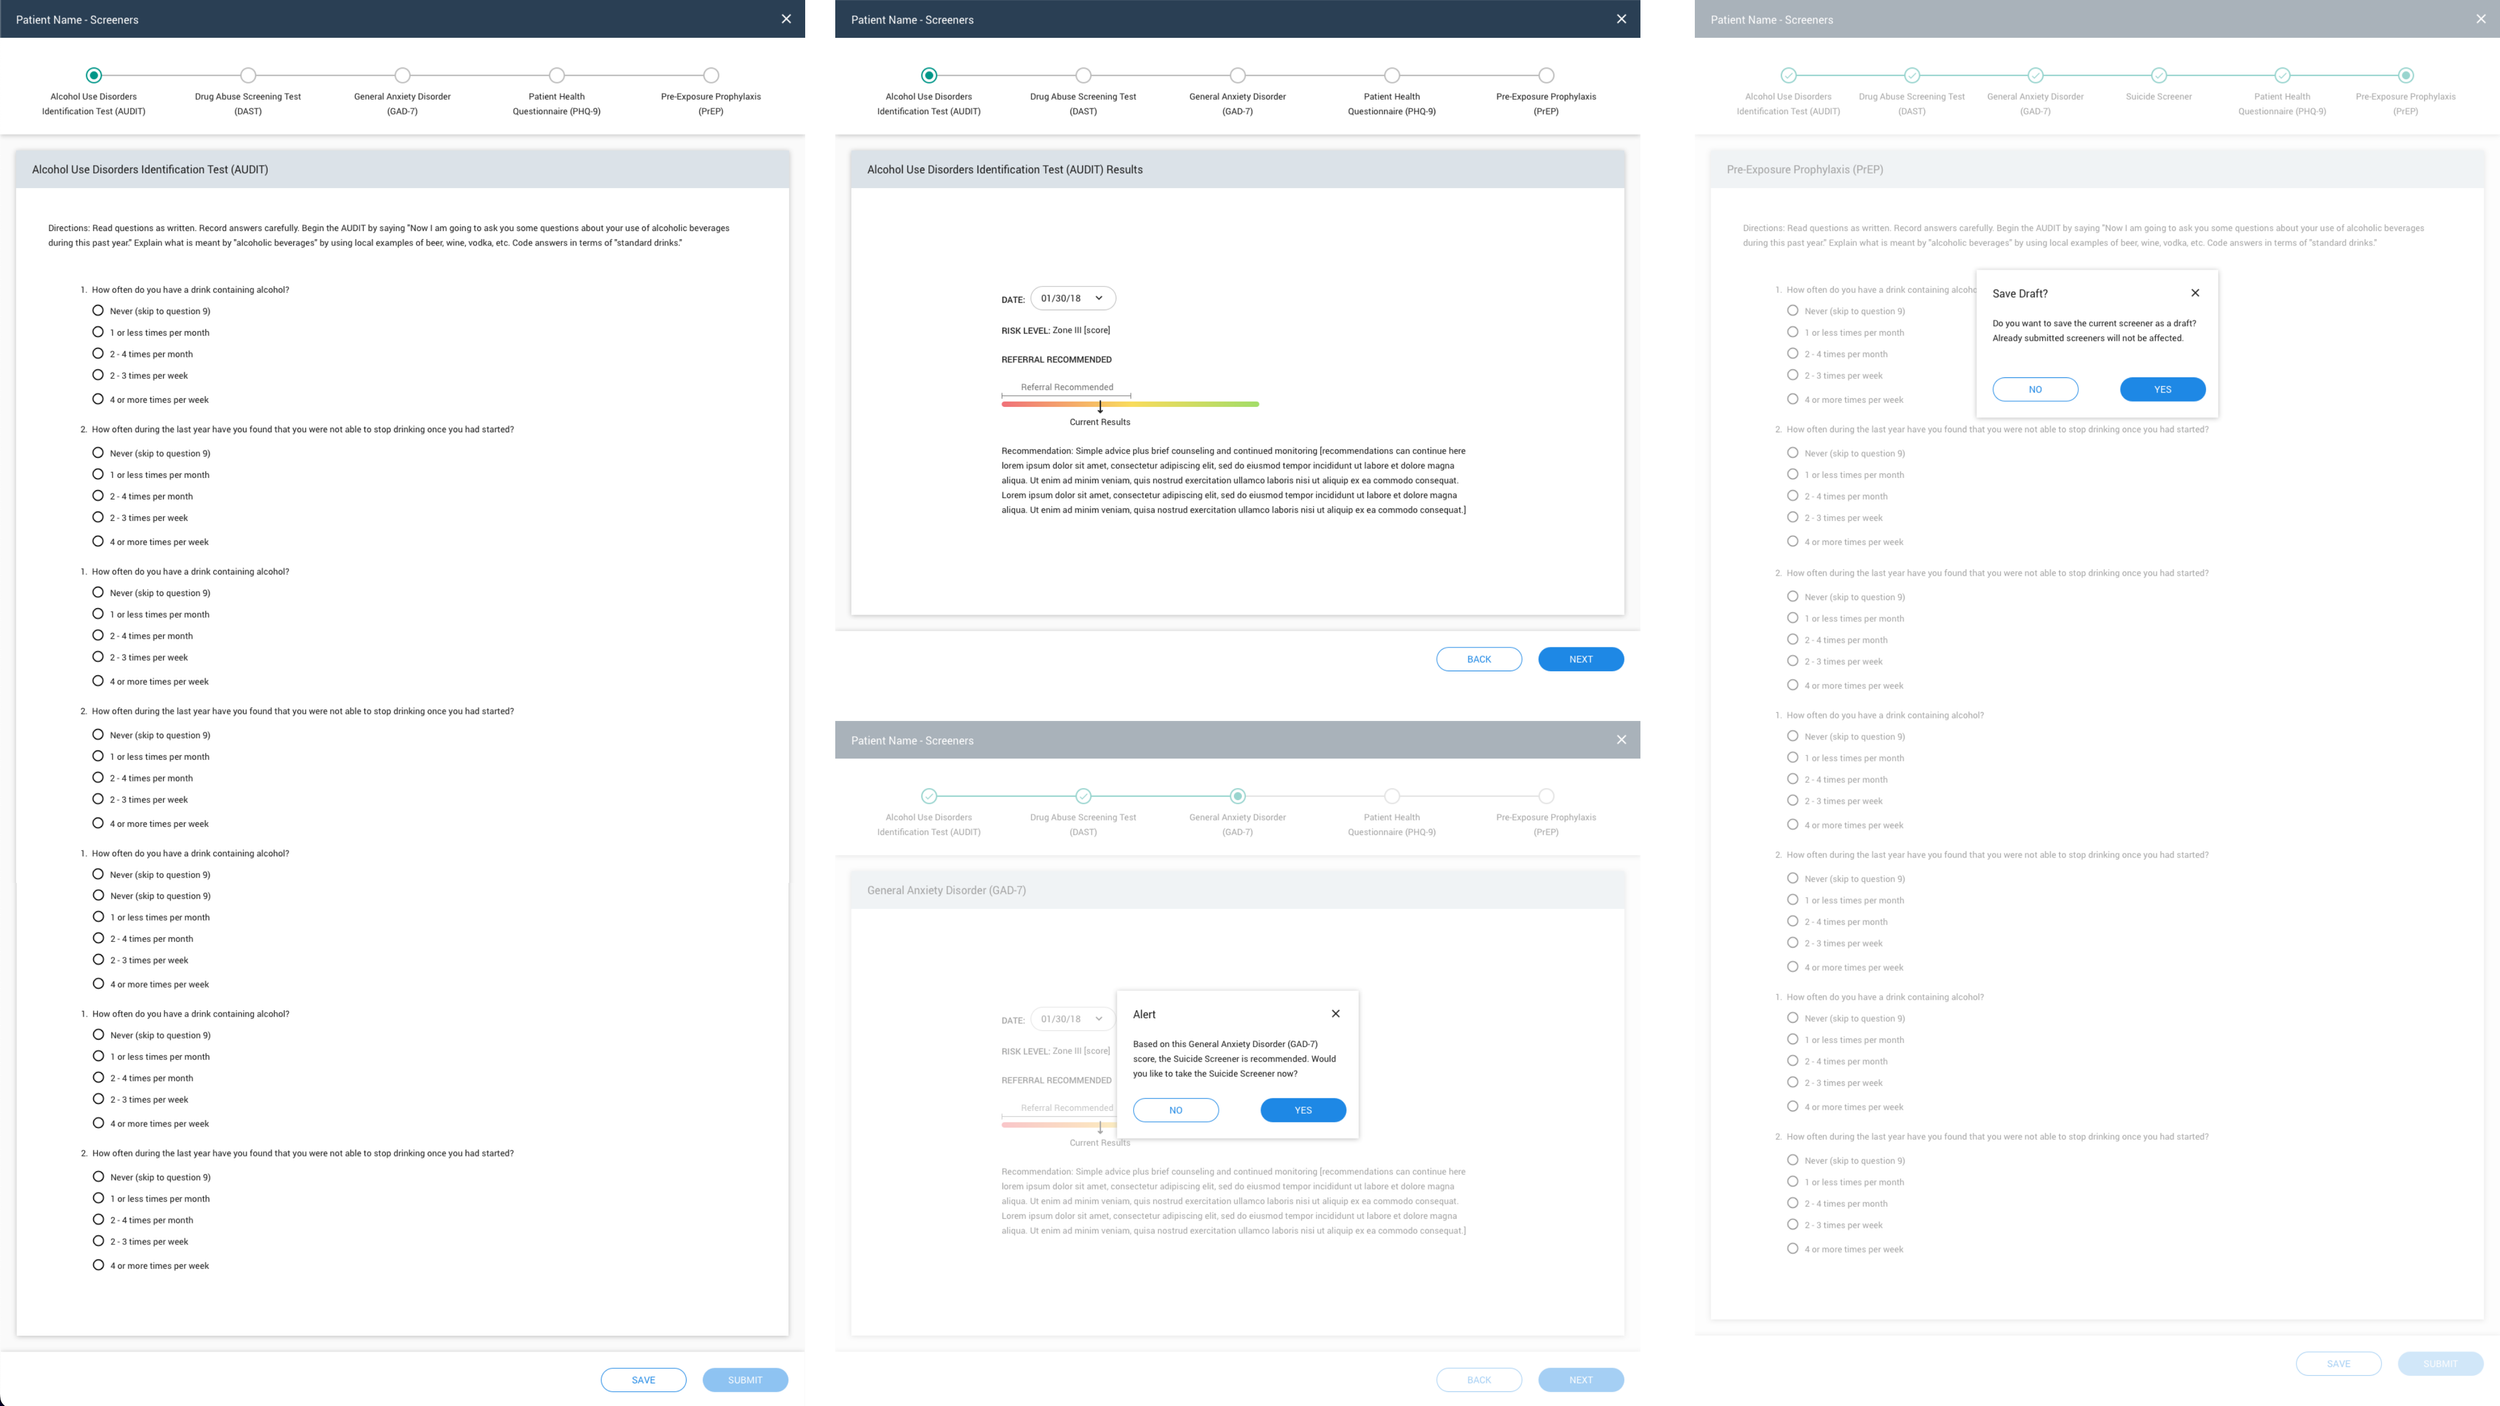Screen dimensions: 2500x1406
Task: Select topmost '2 - 4 times per month' in left form
Action: click(x=98, y=354)
